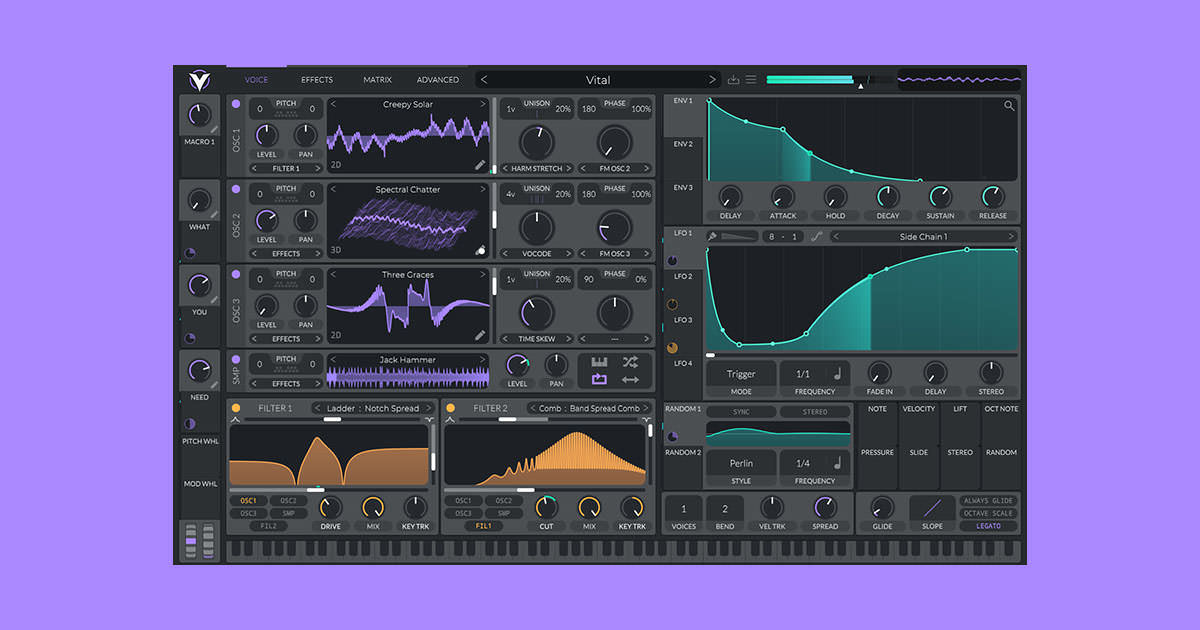Screen dimensions: 1200x630
Task: Adjust the Filter 1 cutoff slider below graph
Action: click(x=329, y=490)
